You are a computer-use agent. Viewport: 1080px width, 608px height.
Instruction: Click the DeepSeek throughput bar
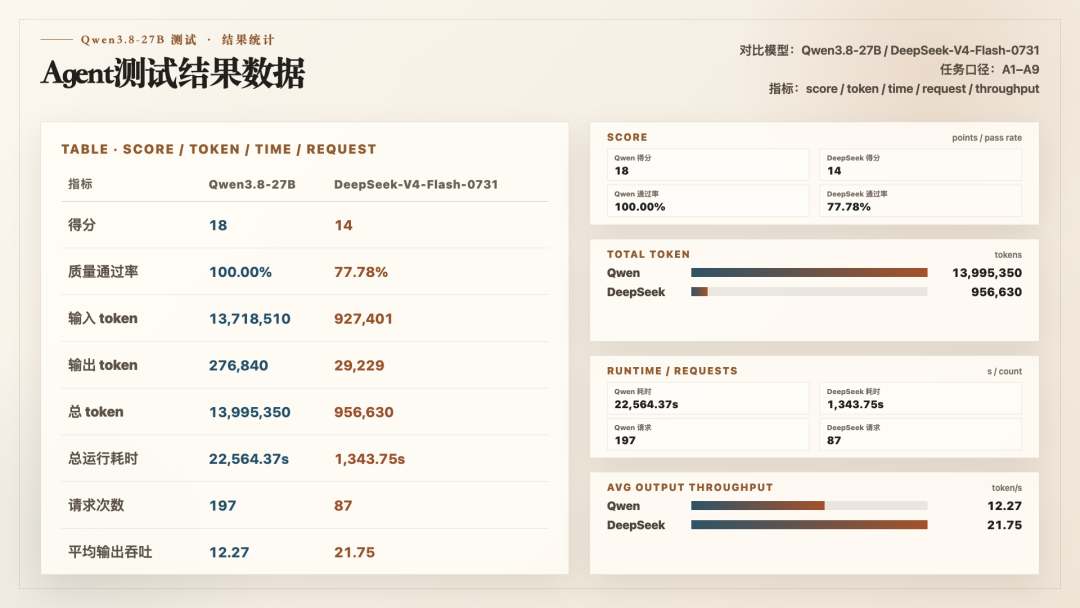coord(809,525)
